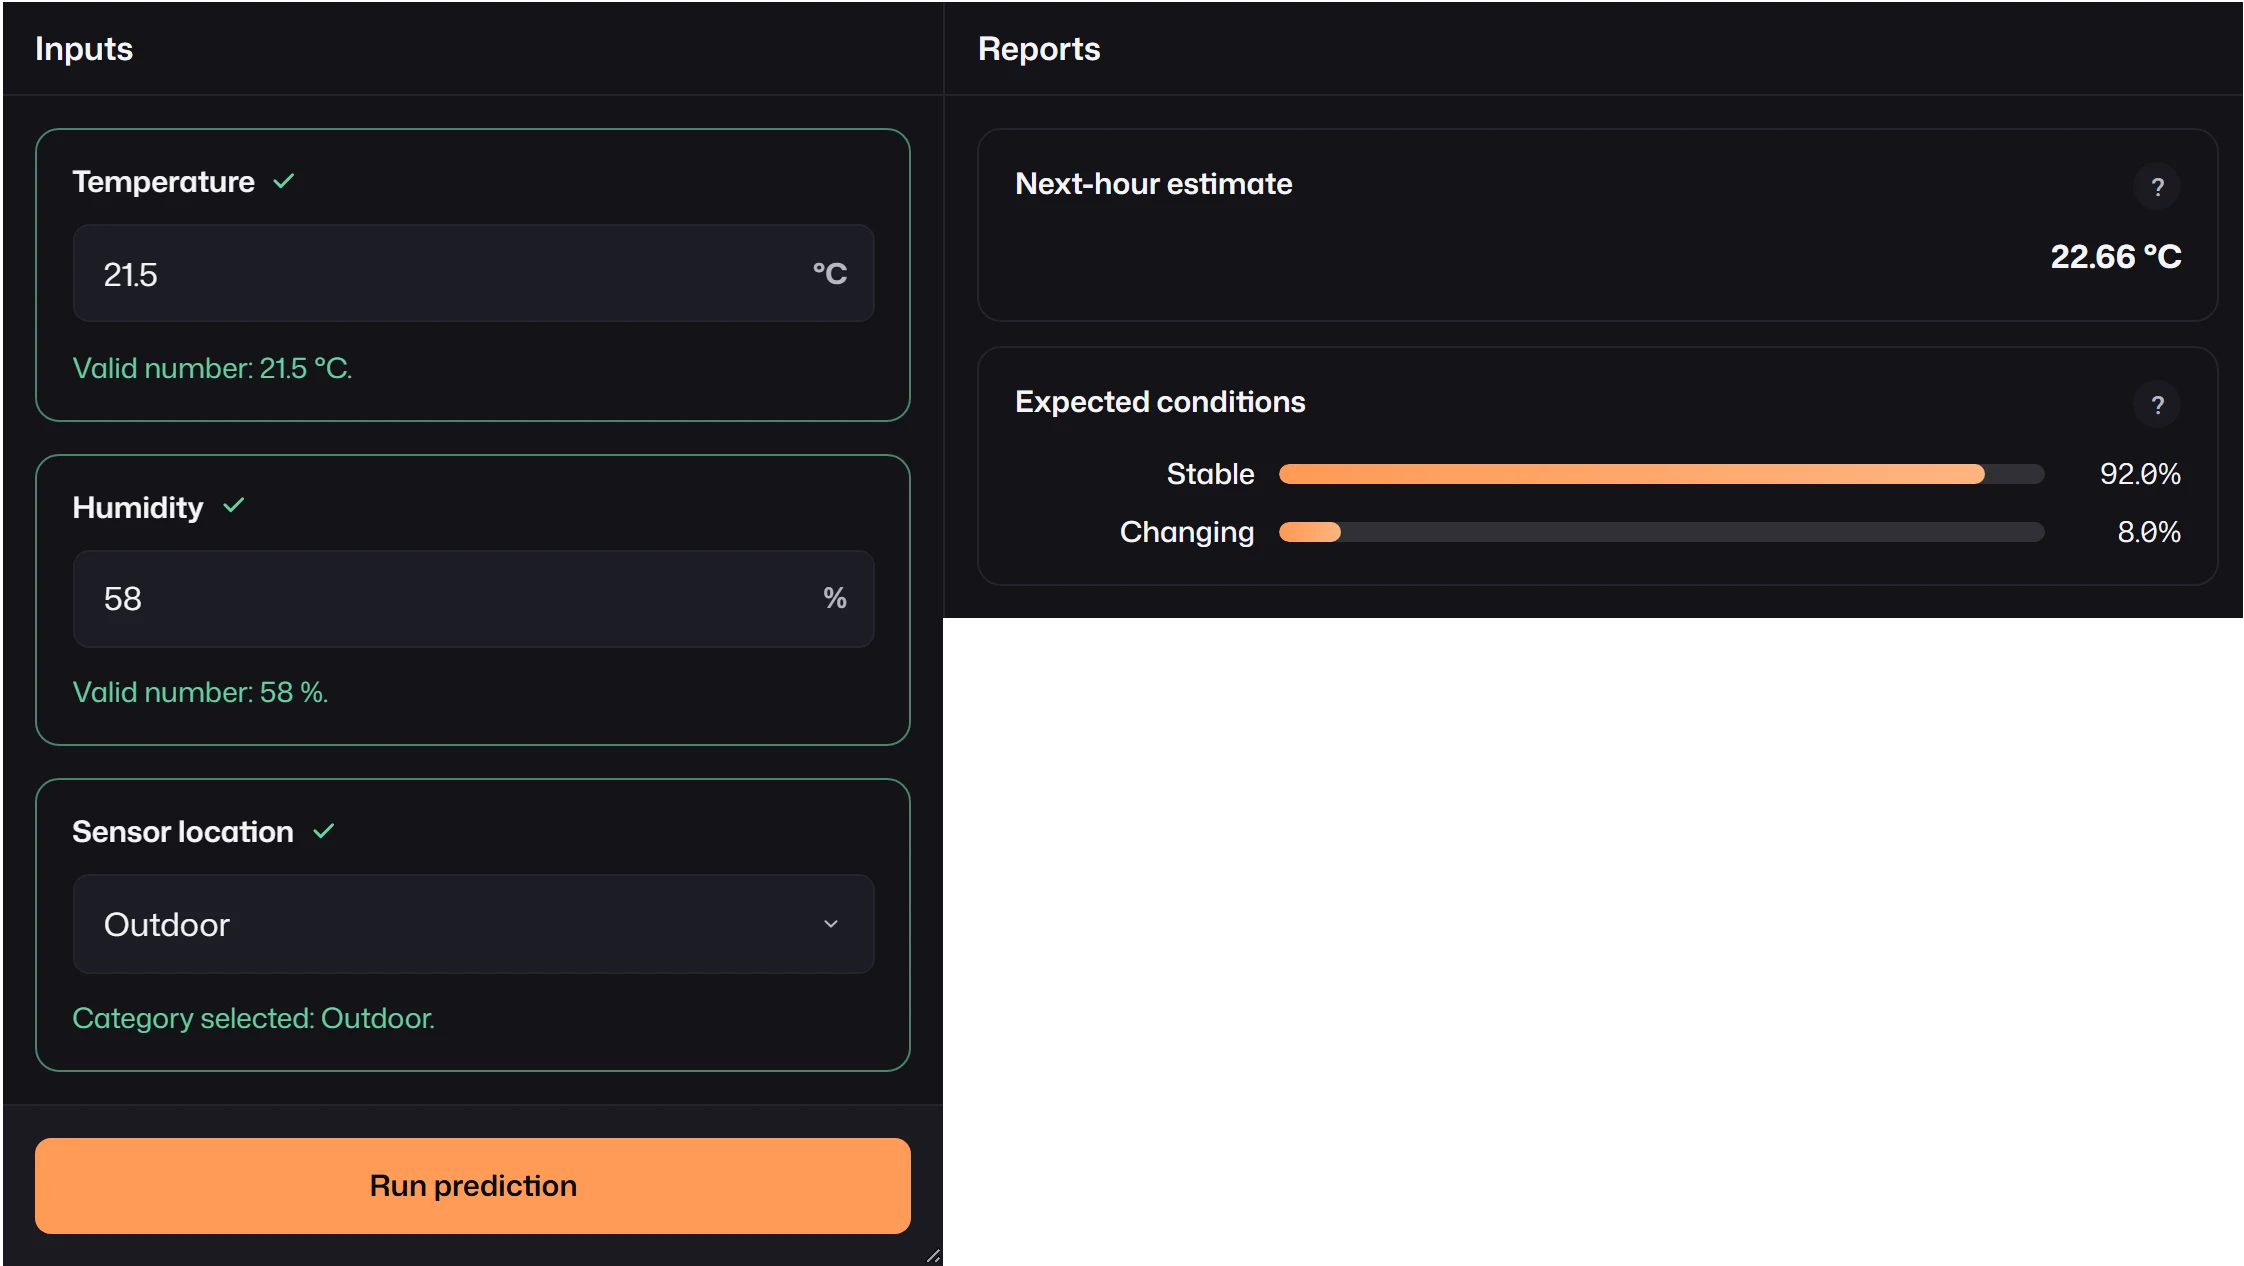Click the Changing probability bar

tap(1661, 532)
